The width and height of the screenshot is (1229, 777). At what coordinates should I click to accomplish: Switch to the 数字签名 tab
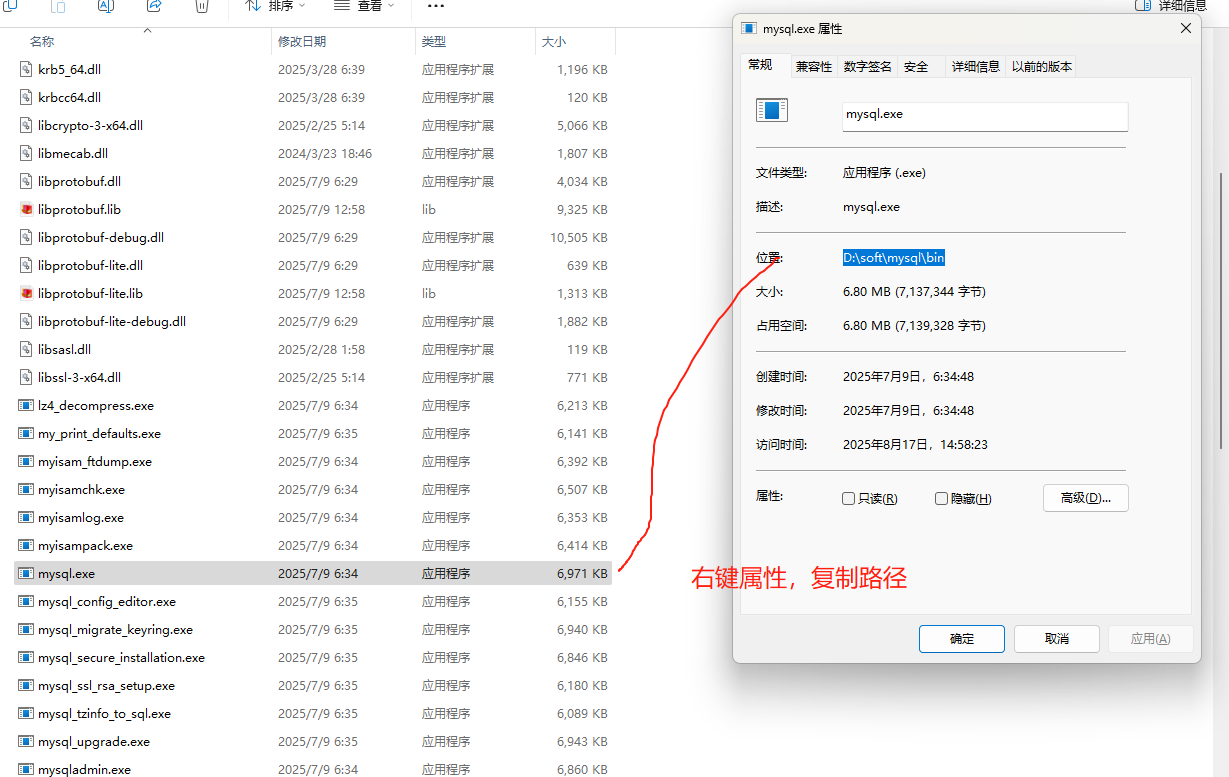click(868, 67)
